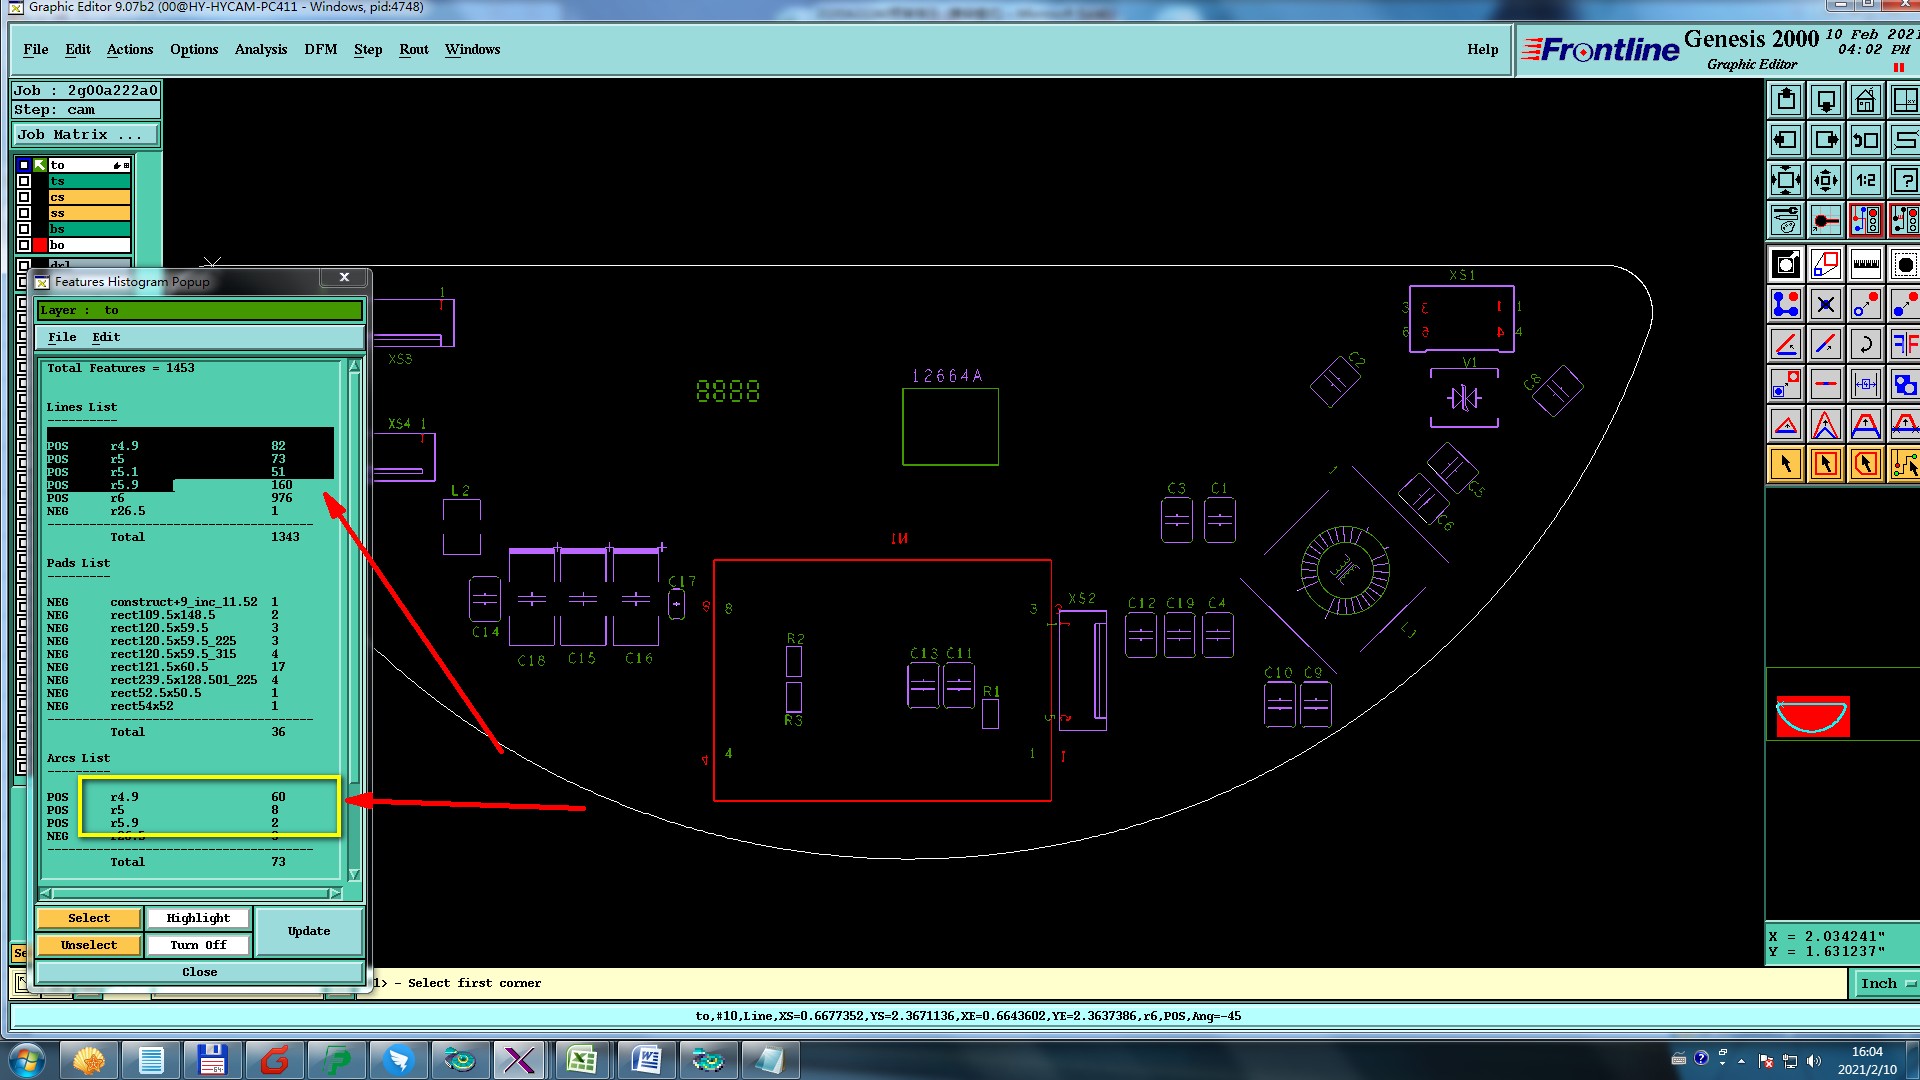
Task: Open the Actions menu
Action: (130, 49)
